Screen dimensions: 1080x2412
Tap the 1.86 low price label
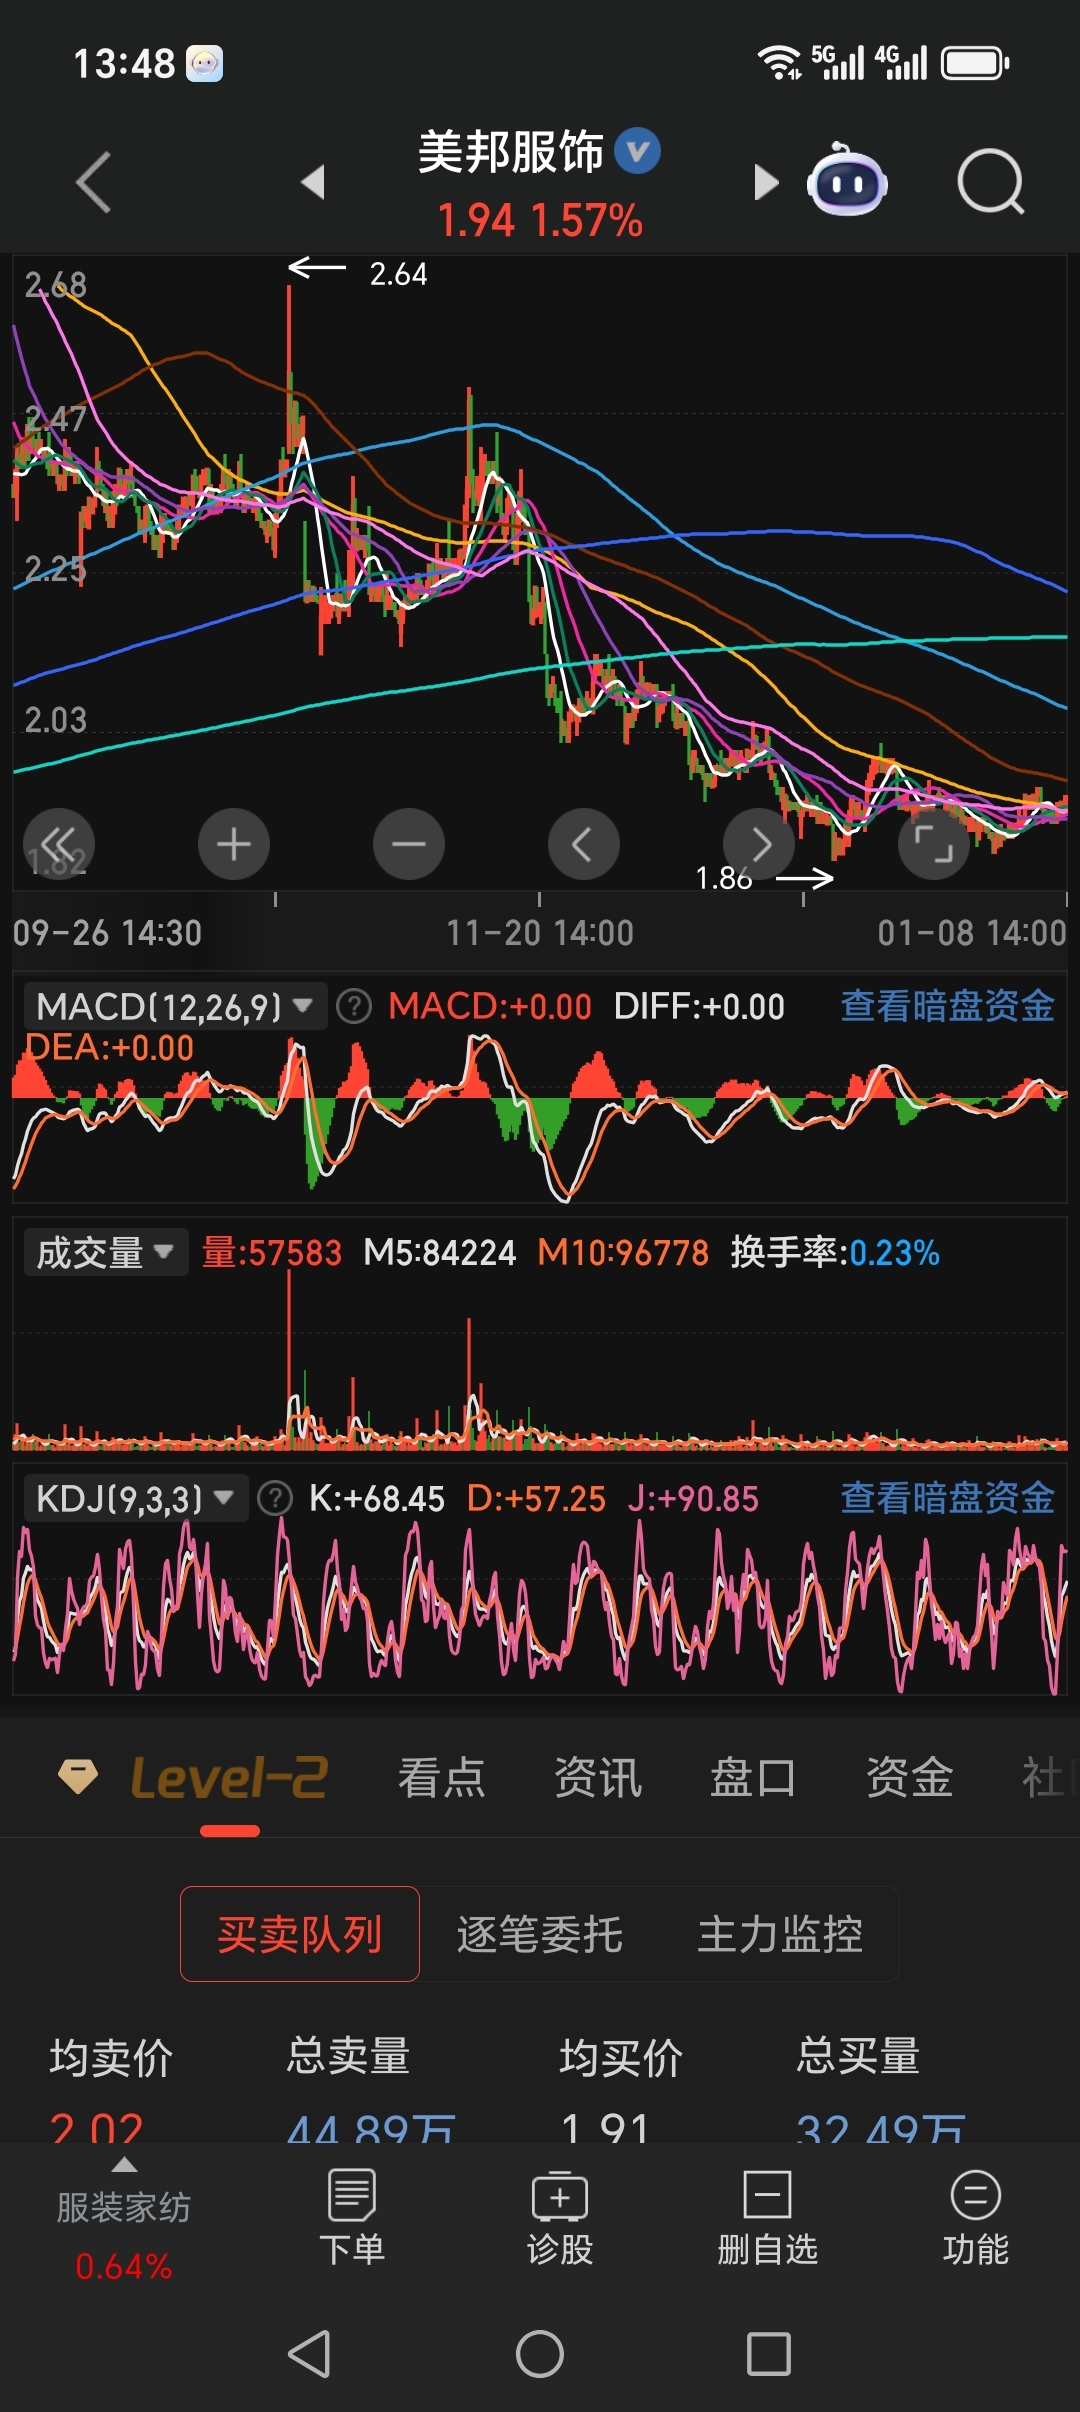point(723,878)
